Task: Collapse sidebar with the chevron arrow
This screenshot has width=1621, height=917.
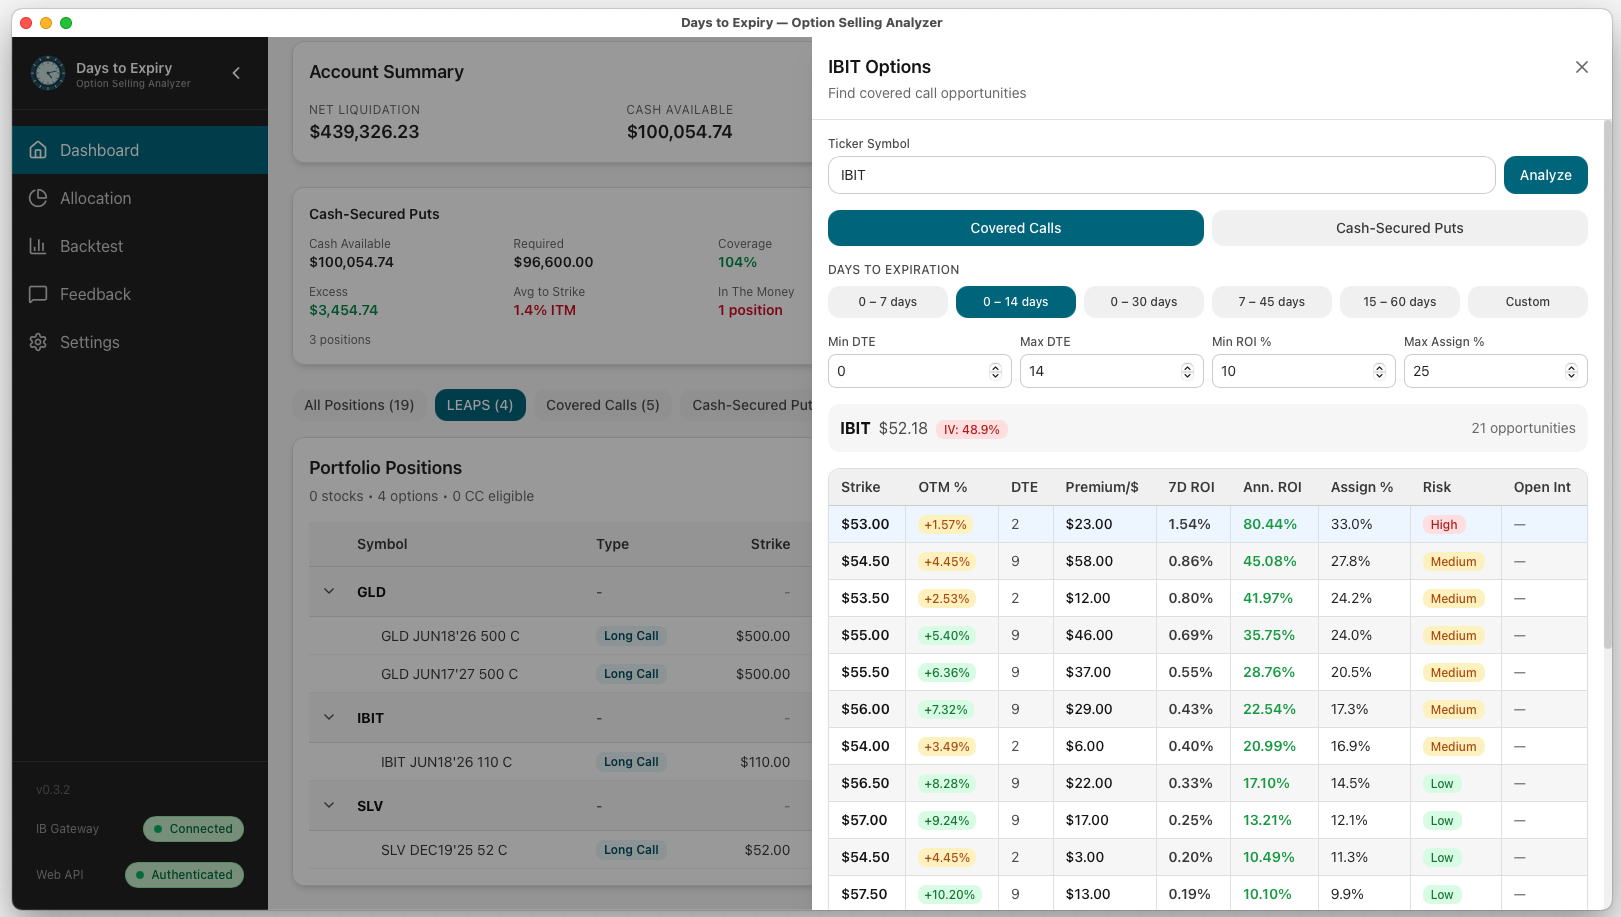Action: (x=236, y=73)
